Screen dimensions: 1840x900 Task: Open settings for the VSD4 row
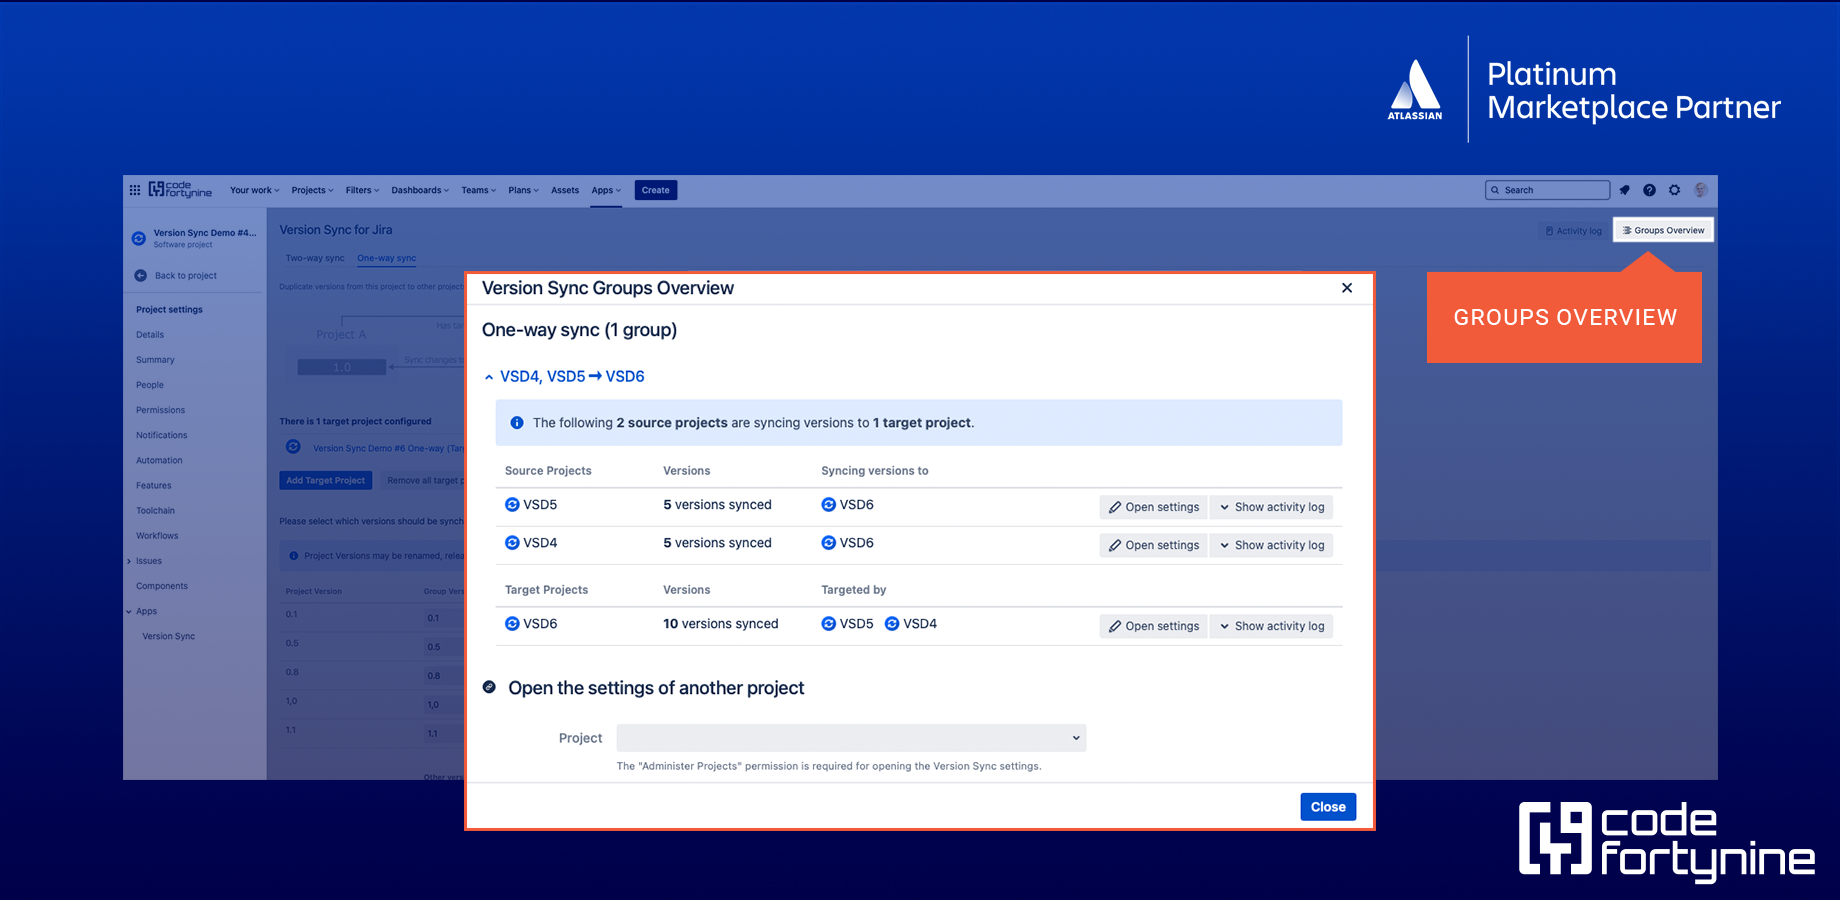coord(1153,545)
